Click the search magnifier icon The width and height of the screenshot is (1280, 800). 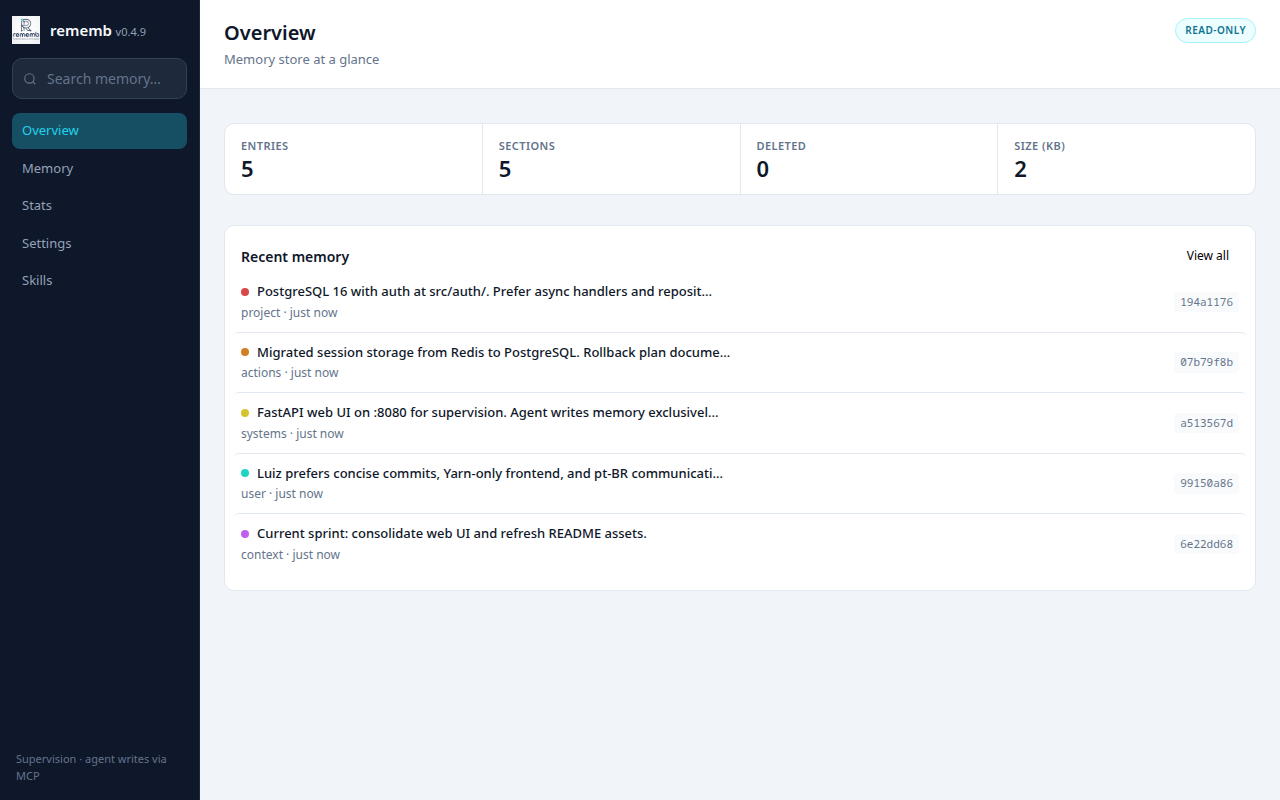tap(30, 79)
